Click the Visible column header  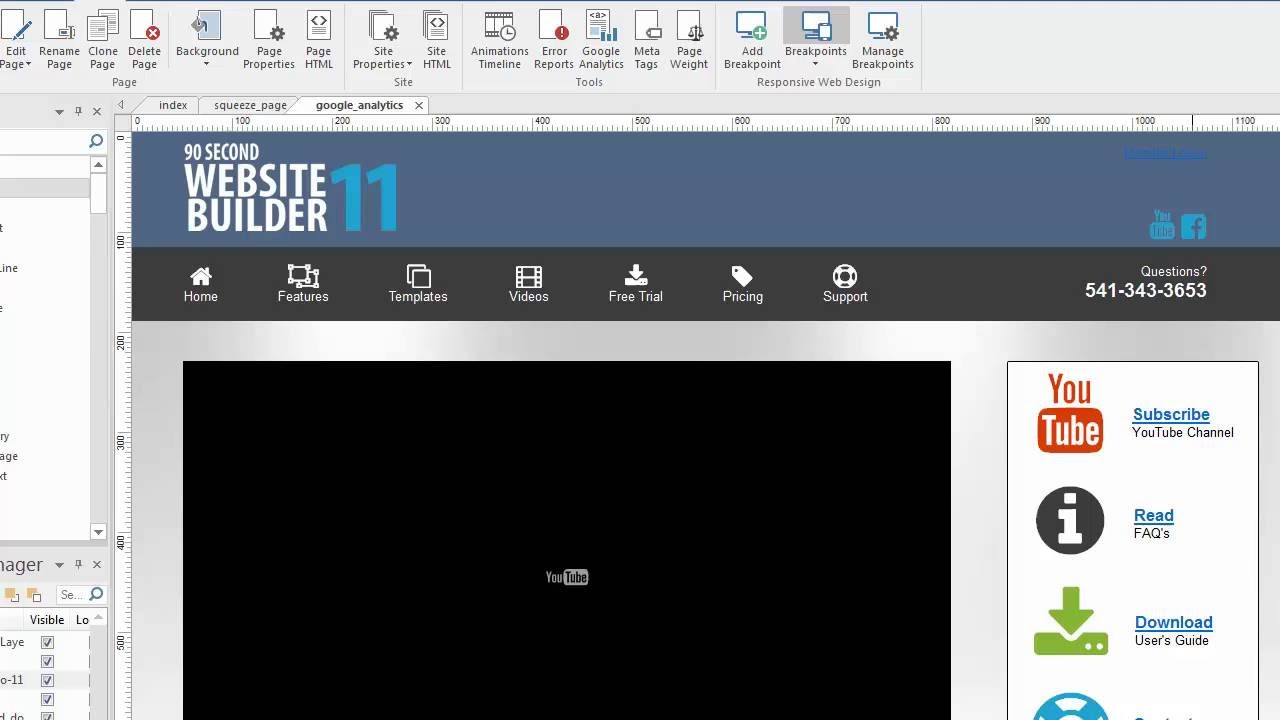point(47,620)
